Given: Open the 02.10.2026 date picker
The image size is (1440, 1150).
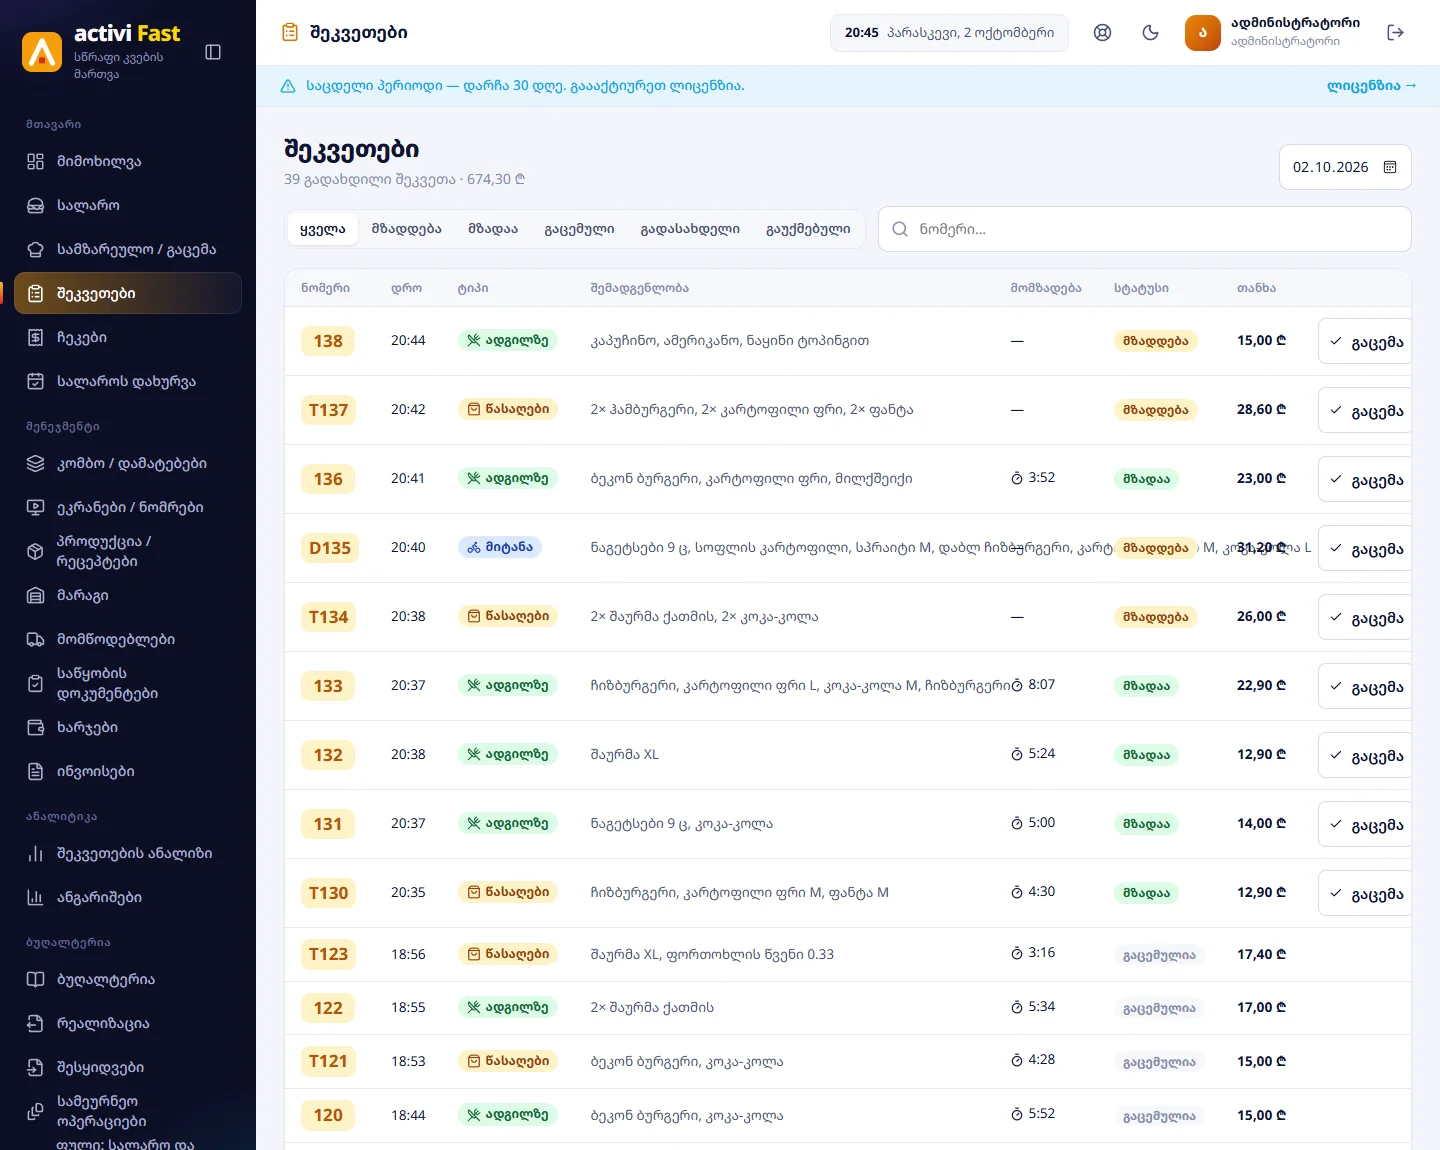Looking at the screenshot, I should 1345,167.
